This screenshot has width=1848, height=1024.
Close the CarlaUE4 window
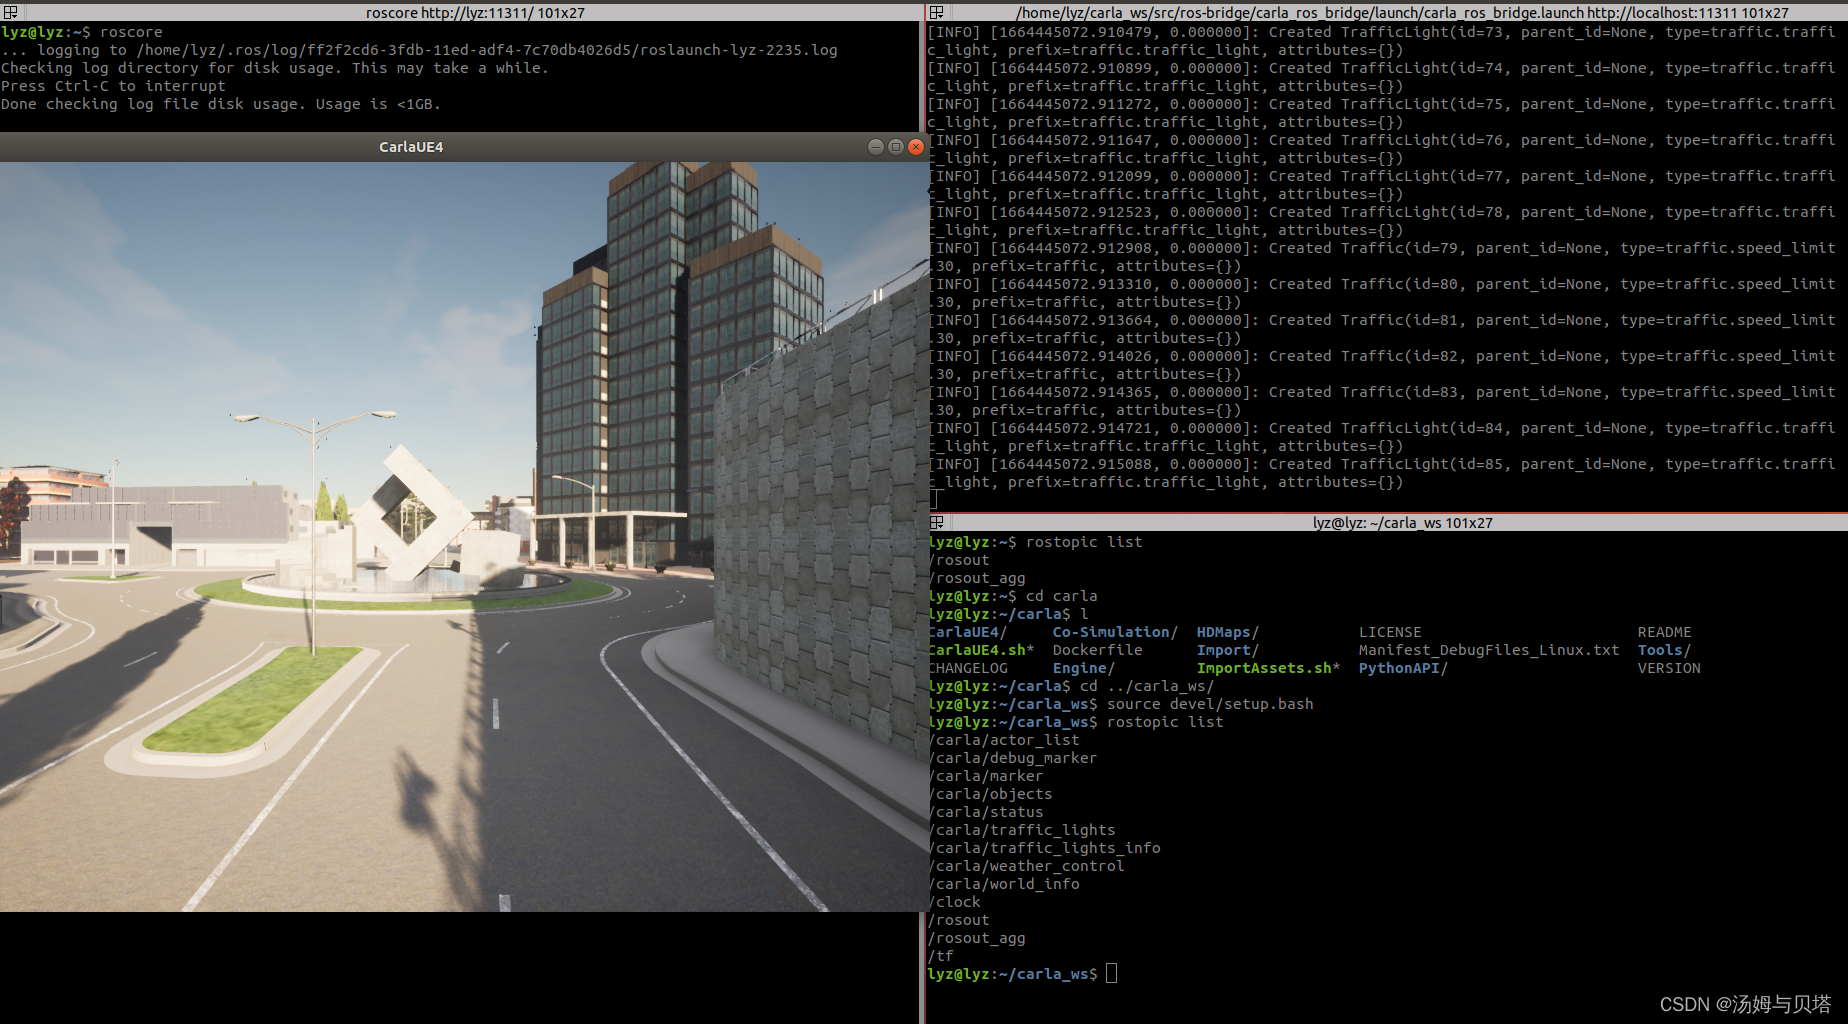[916, 147]
